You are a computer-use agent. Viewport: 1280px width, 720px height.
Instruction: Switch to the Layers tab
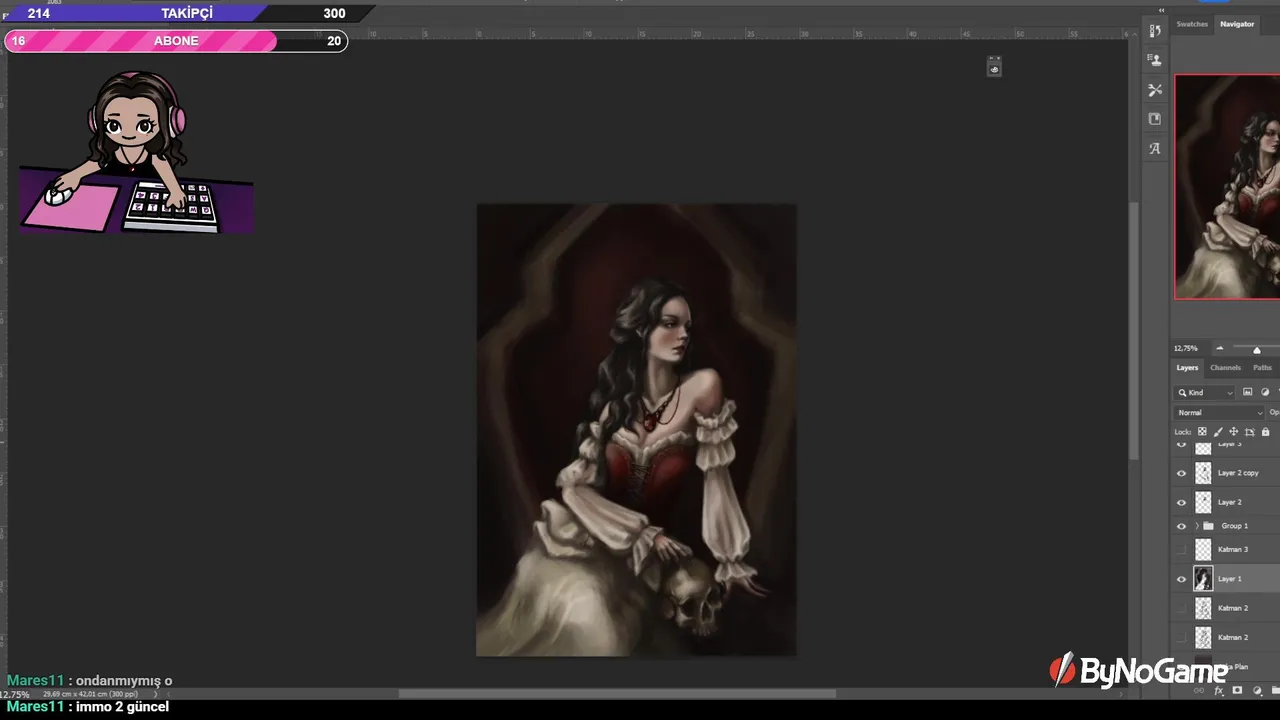tap(1187, 368)
